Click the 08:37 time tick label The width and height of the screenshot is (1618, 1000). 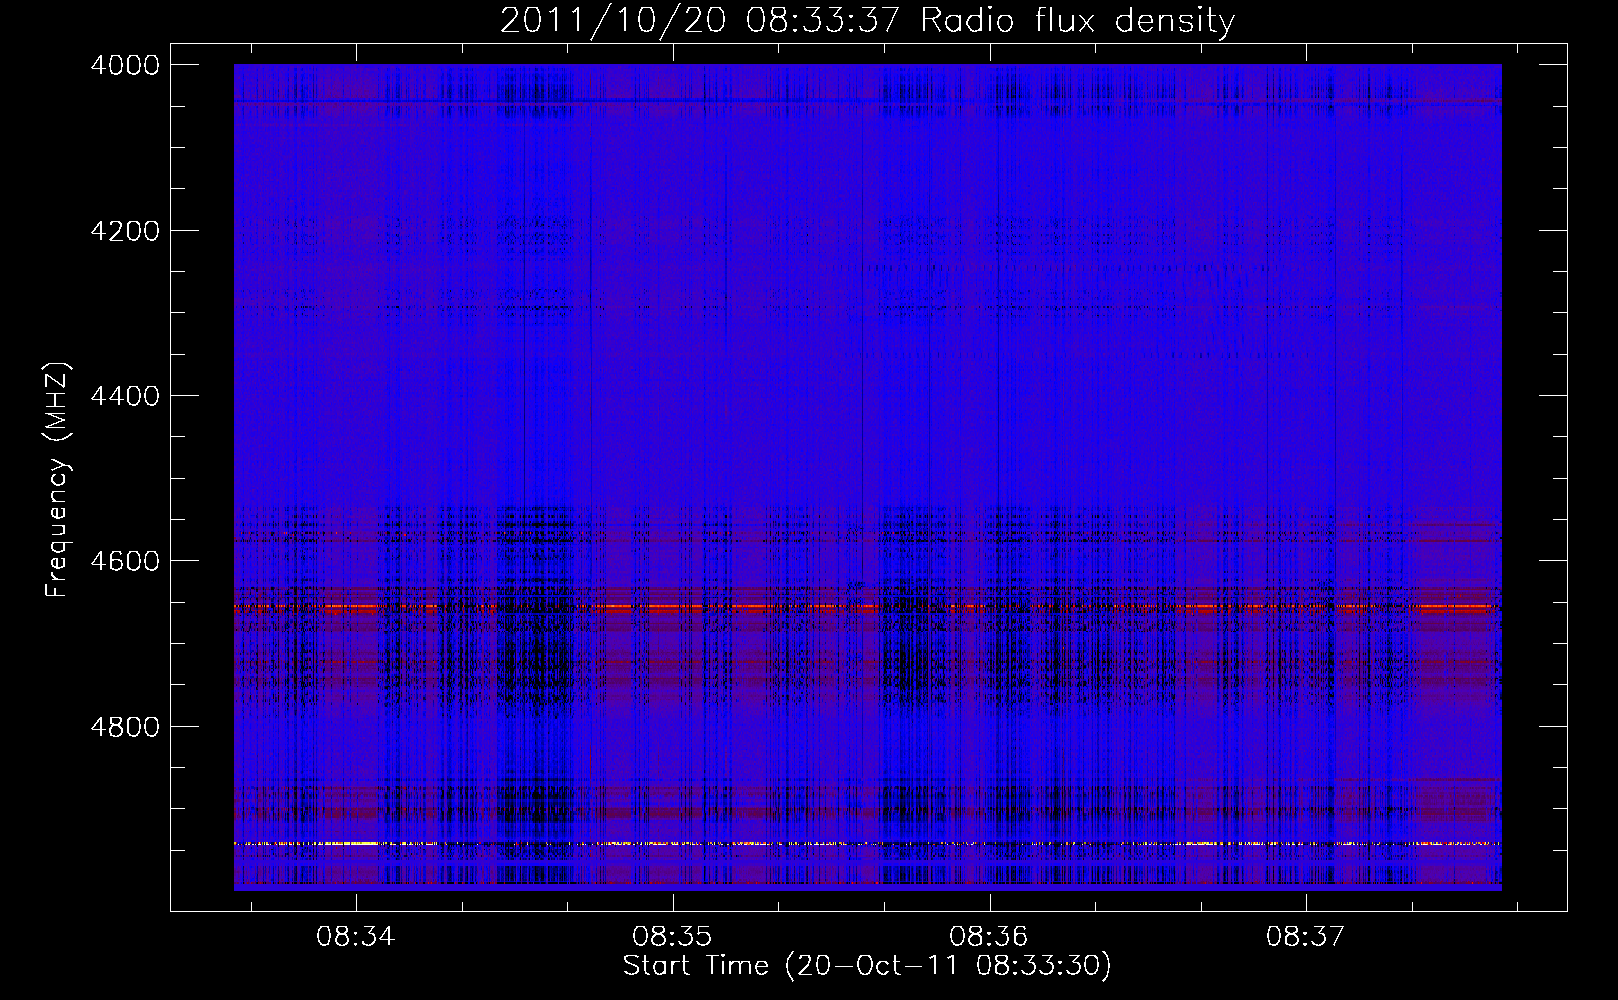pos(1306,937)
